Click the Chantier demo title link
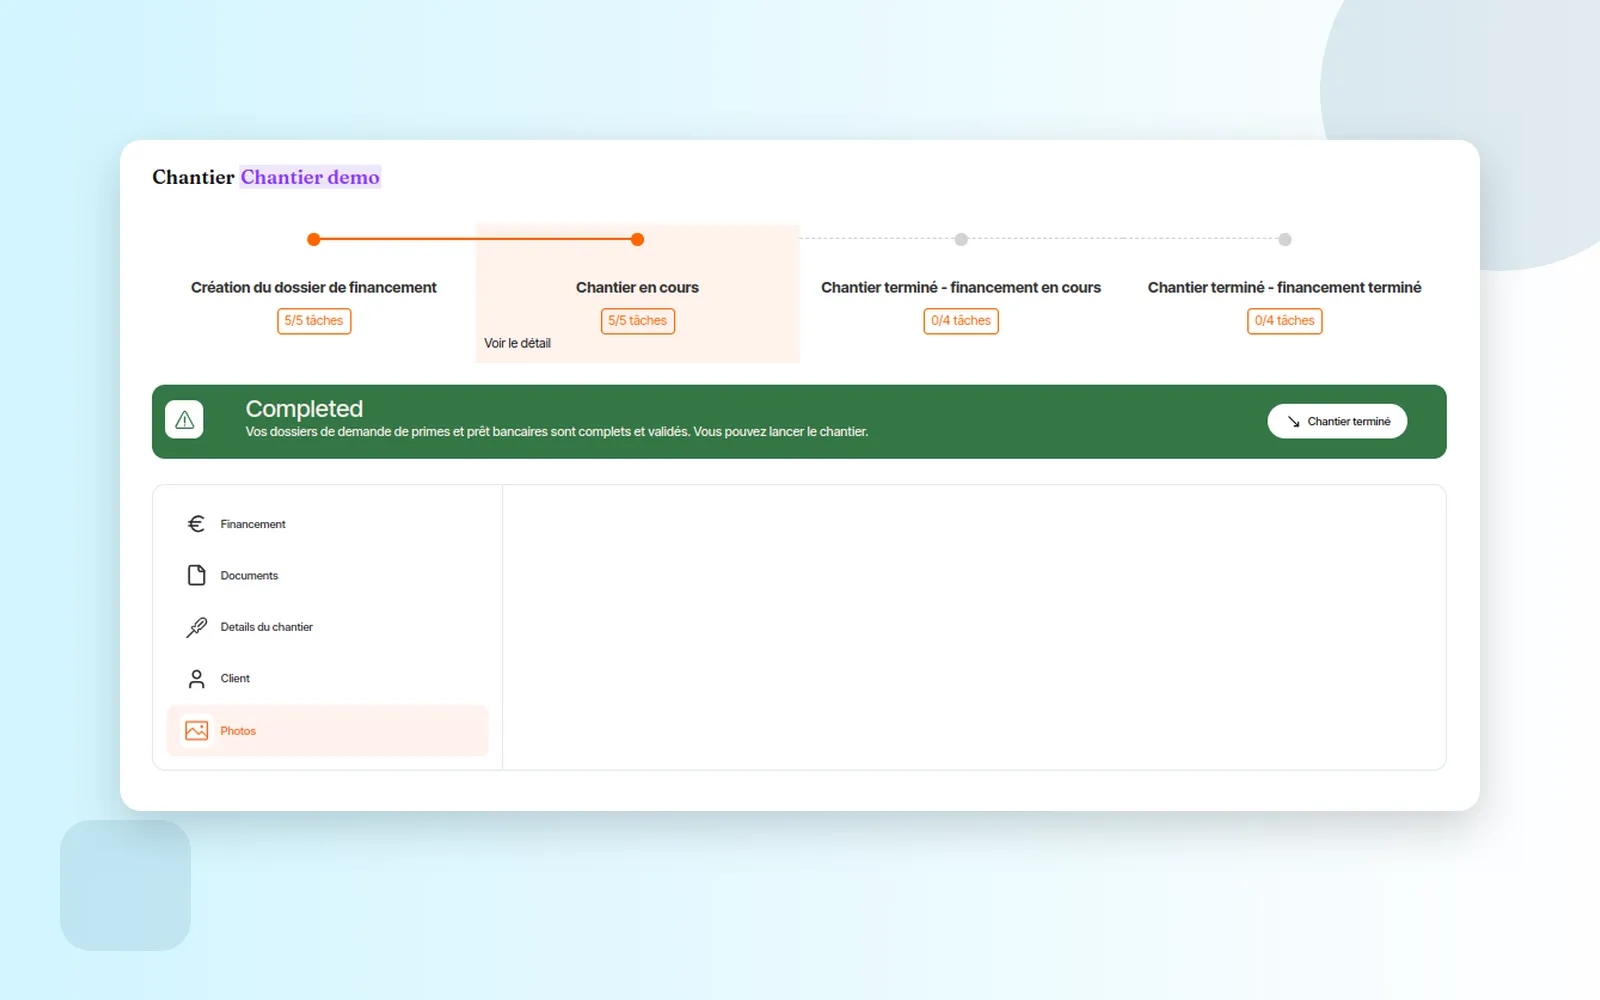 coord(310,177)
